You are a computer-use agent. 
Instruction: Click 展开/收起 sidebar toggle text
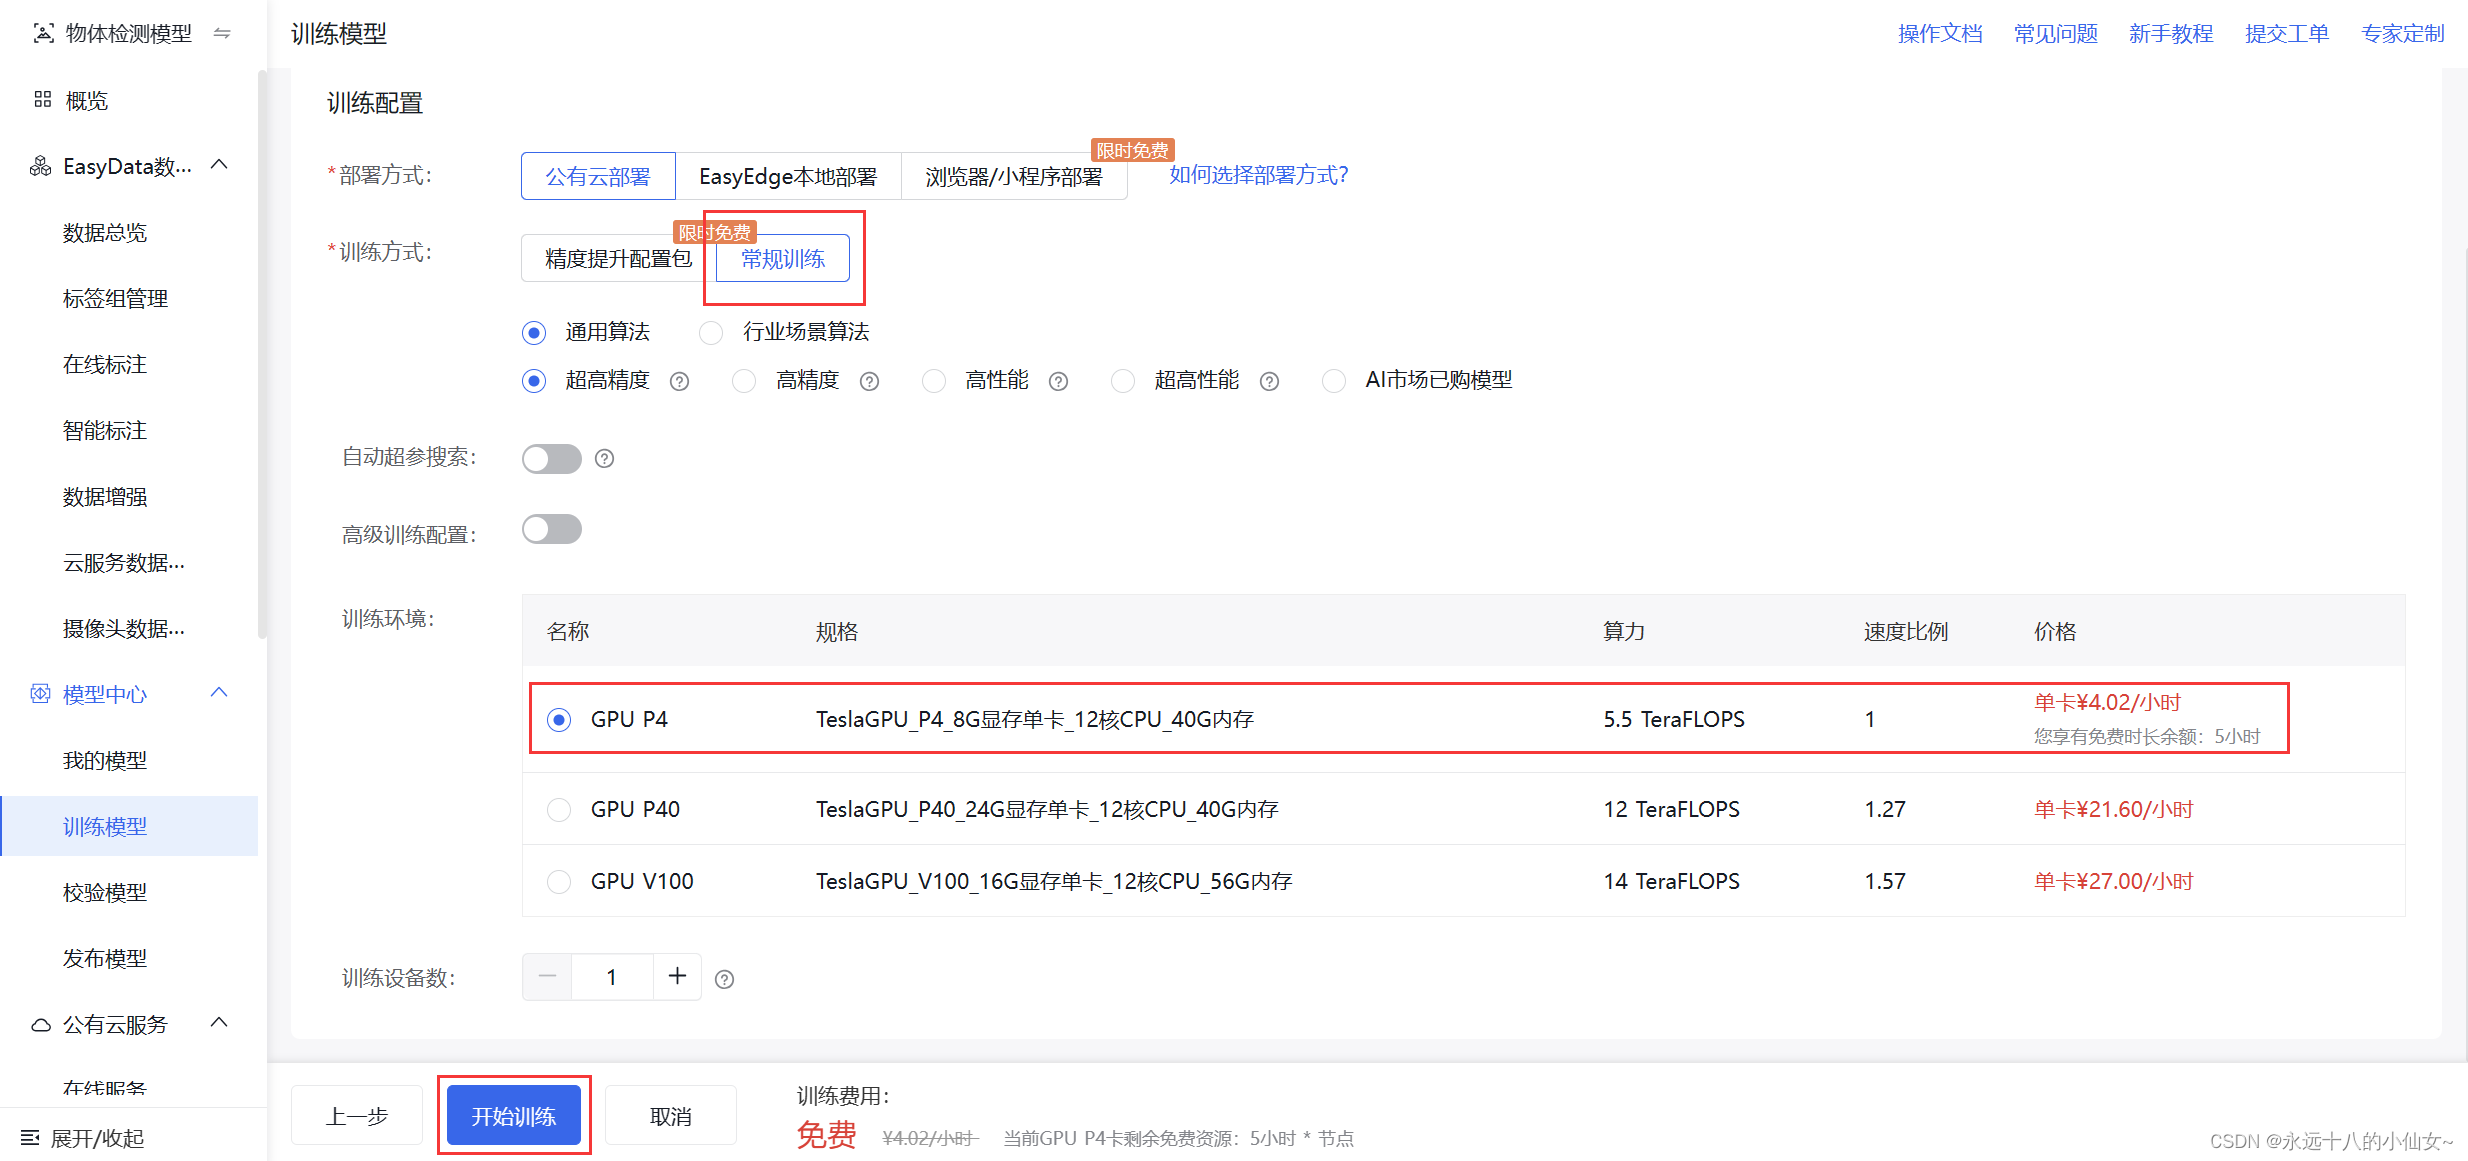coord(97,1138)
